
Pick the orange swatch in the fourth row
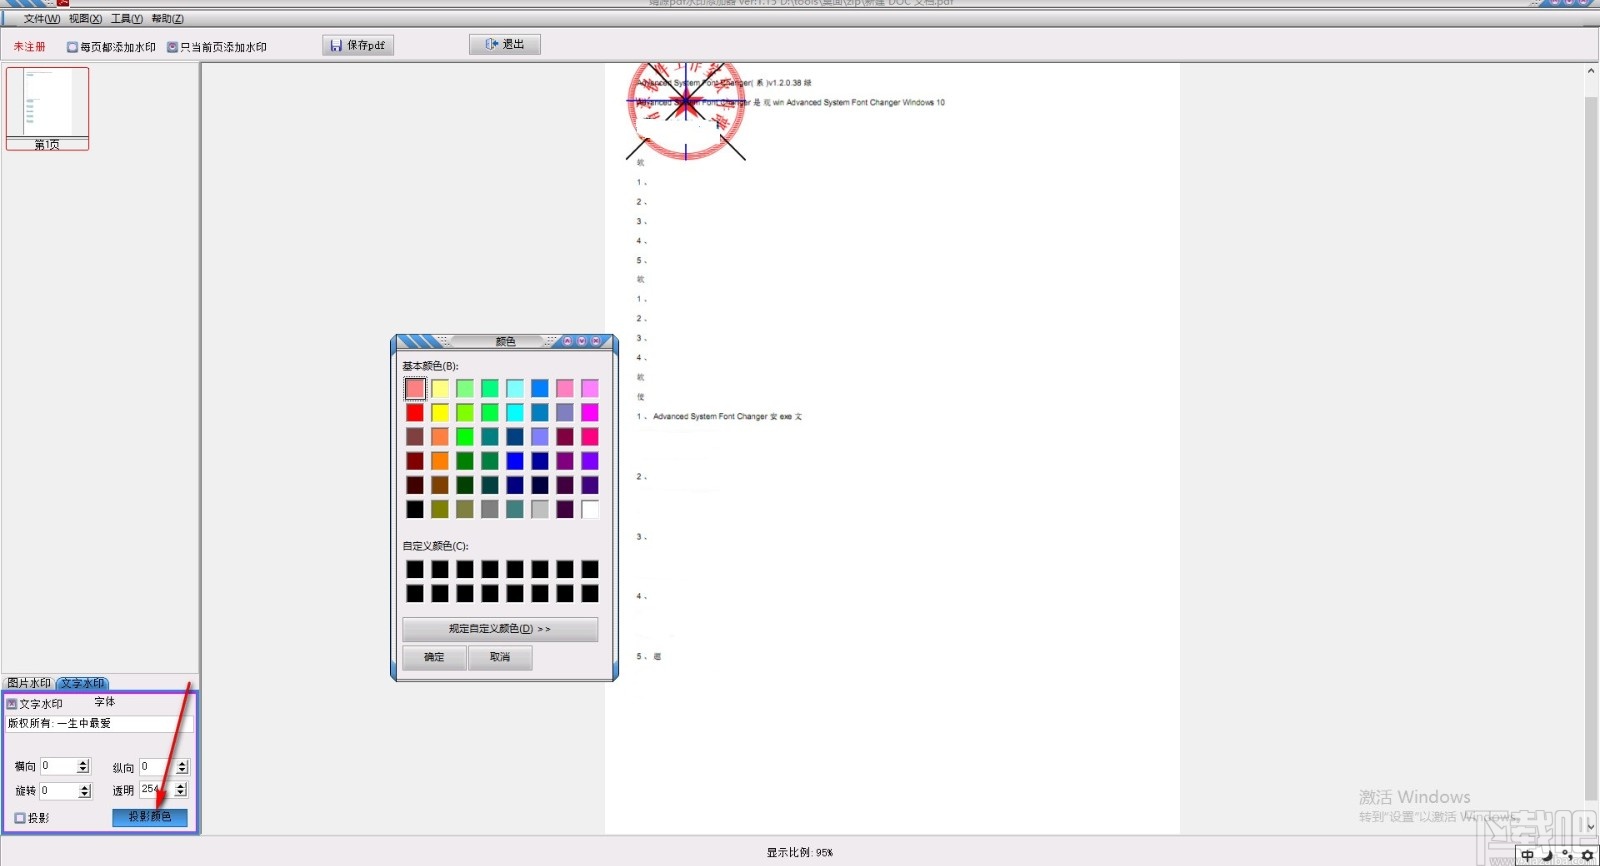[440, 460]
